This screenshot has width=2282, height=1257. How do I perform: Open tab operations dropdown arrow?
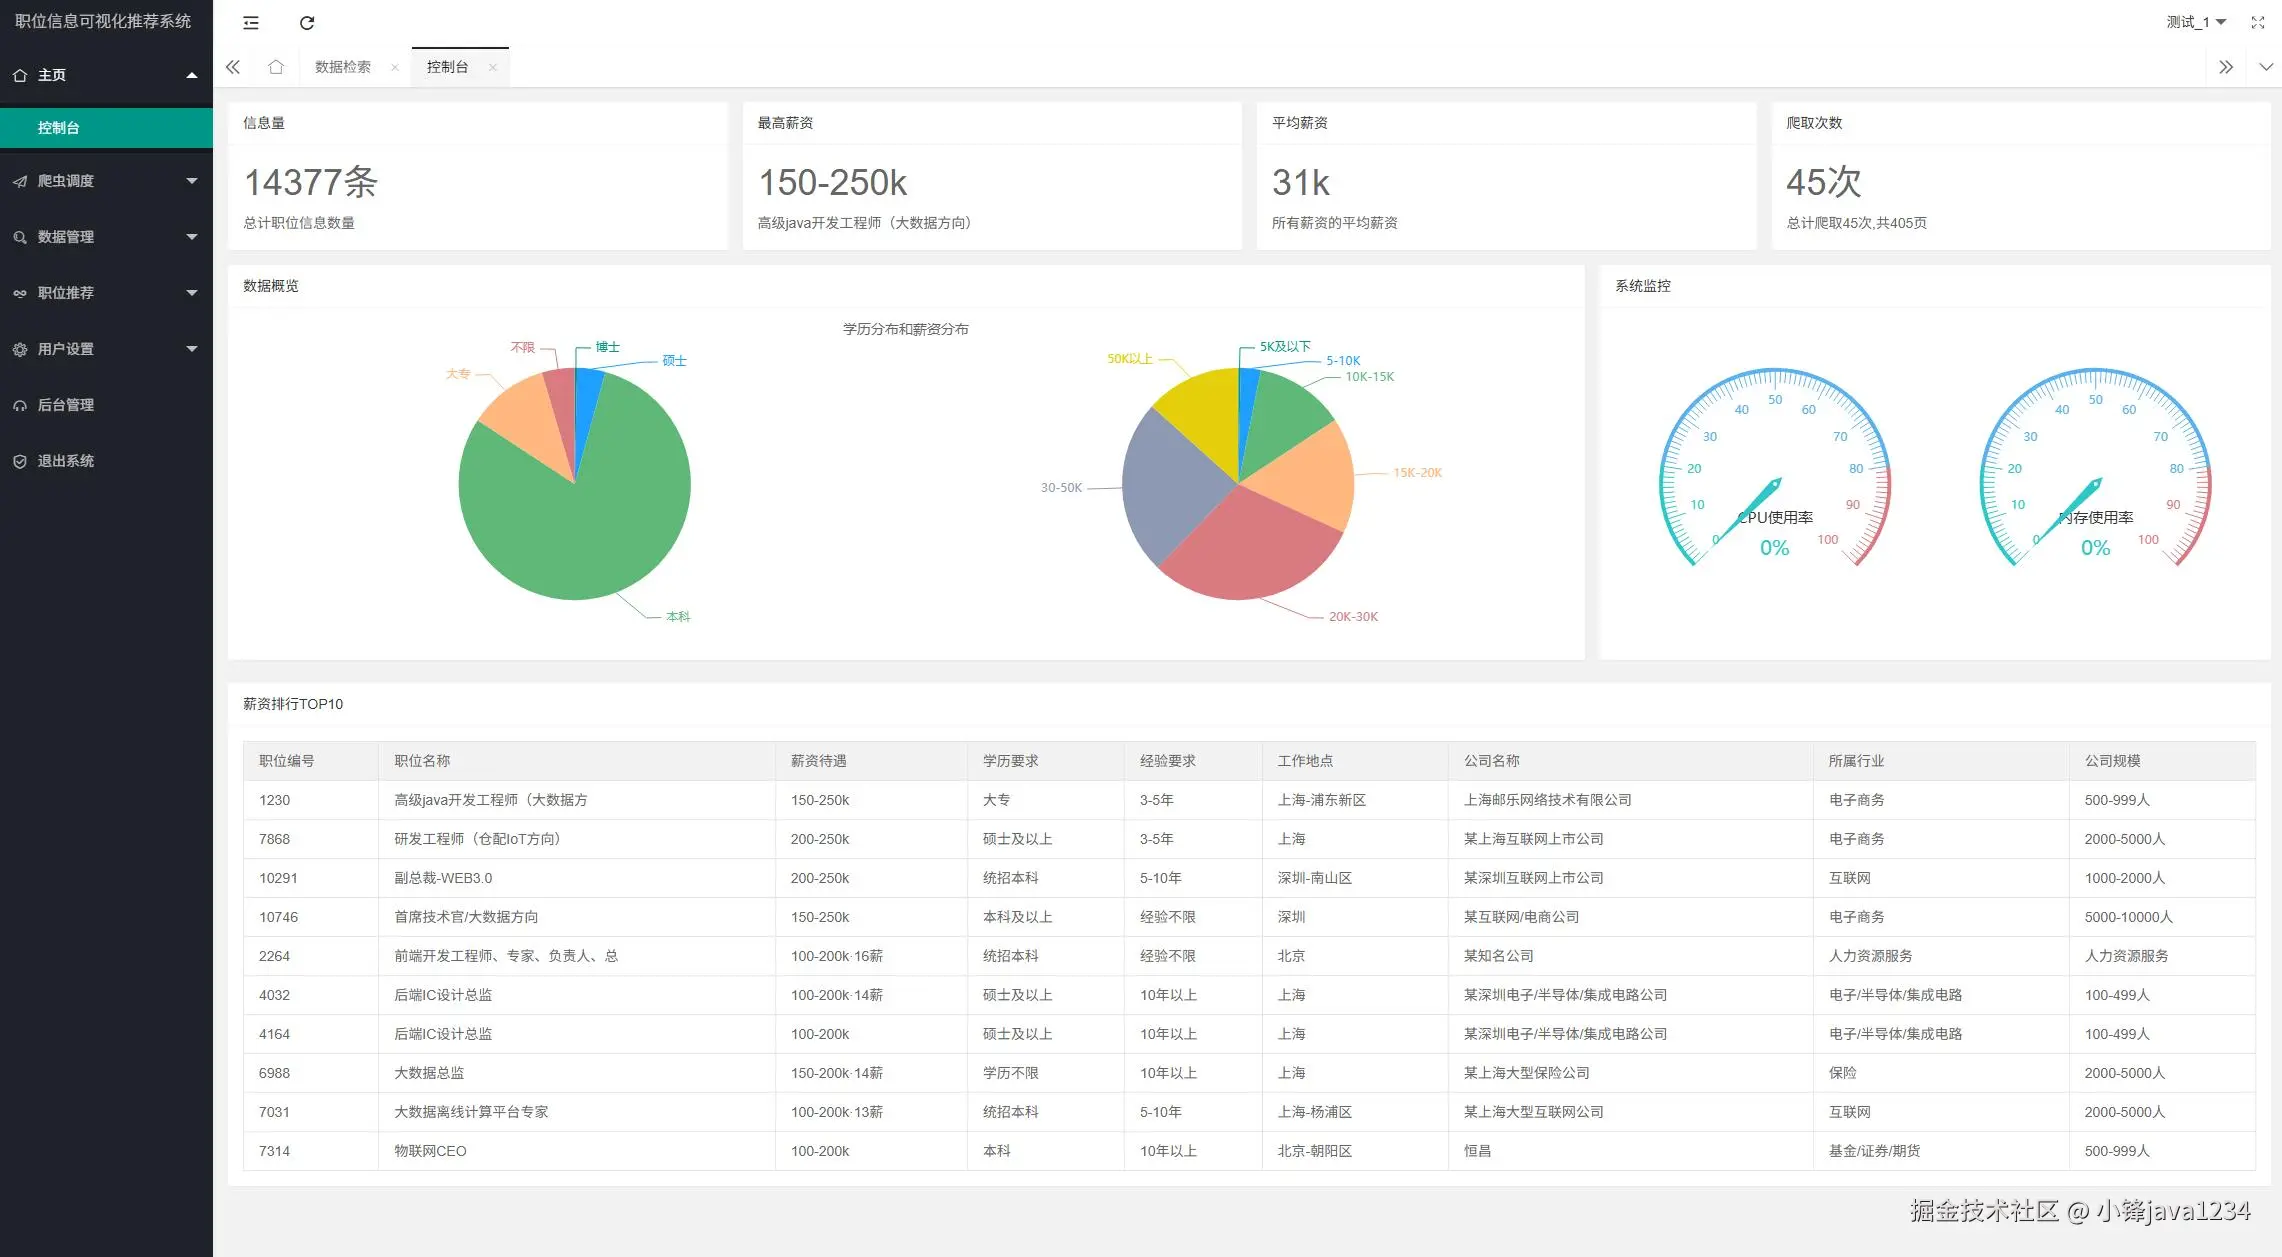coord(2266,67)
